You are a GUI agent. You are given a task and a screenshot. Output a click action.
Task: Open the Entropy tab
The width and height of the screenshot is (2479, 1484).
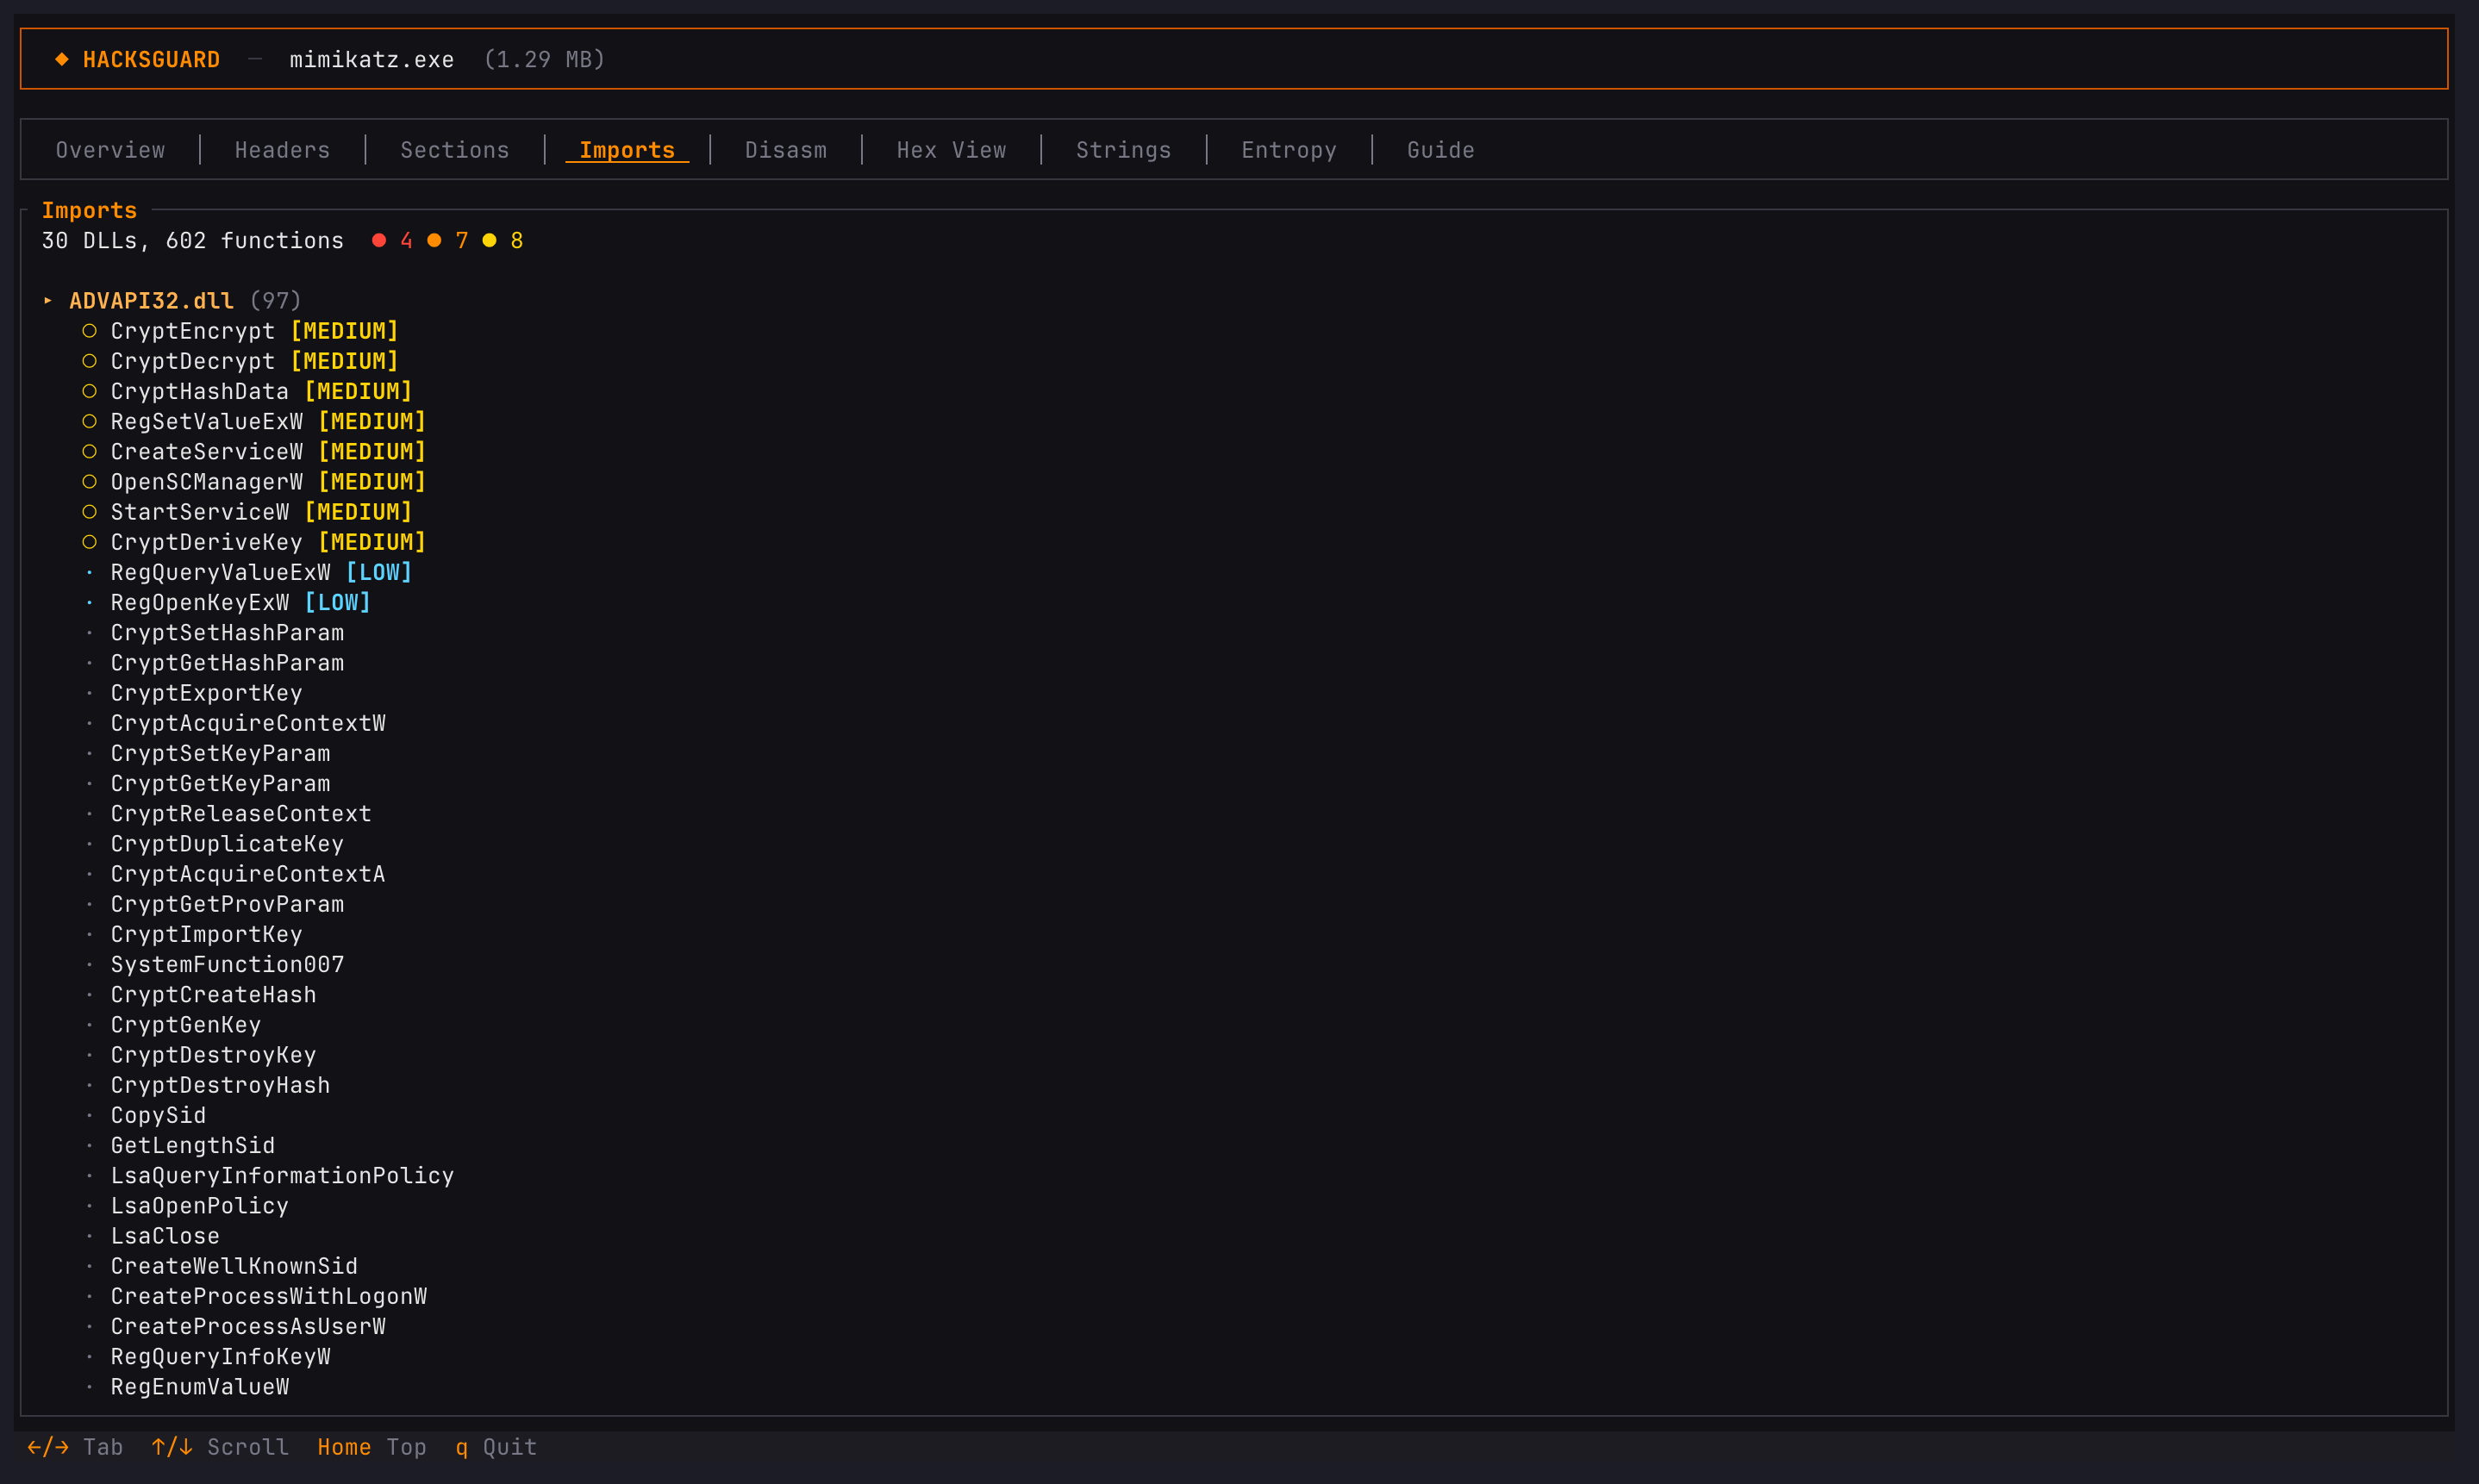pyautogui.click(x=1289, y=150)
